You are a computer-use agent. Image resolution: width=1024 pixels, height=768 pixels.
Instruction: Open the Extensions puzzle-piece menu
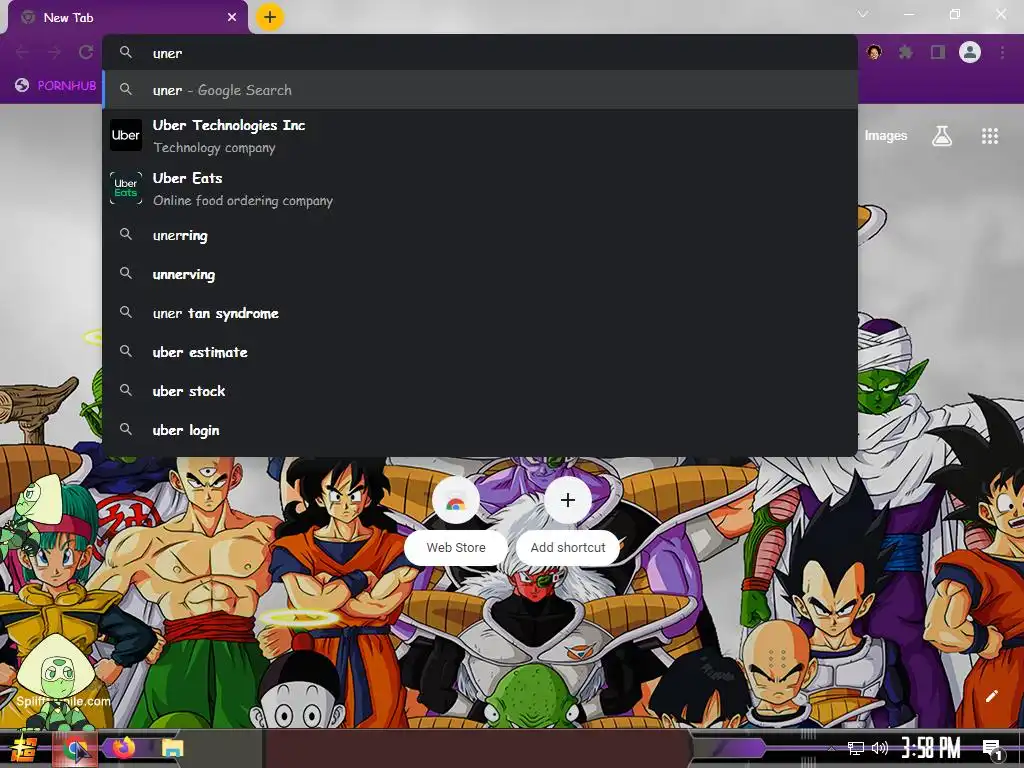click(906, 52)
